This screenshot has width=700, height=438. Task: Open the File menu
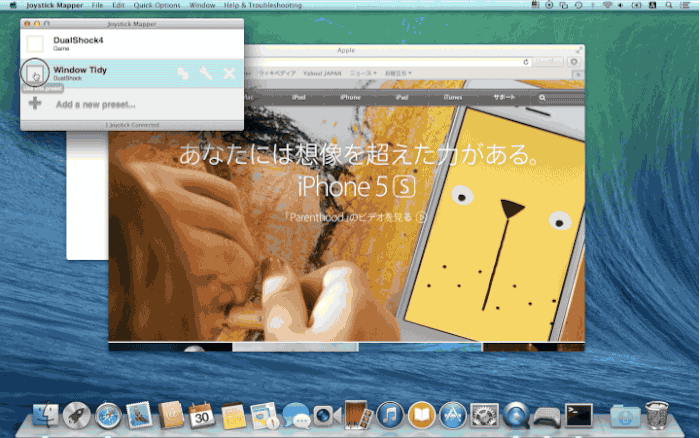pyautogui.click(x=97, y=5)
